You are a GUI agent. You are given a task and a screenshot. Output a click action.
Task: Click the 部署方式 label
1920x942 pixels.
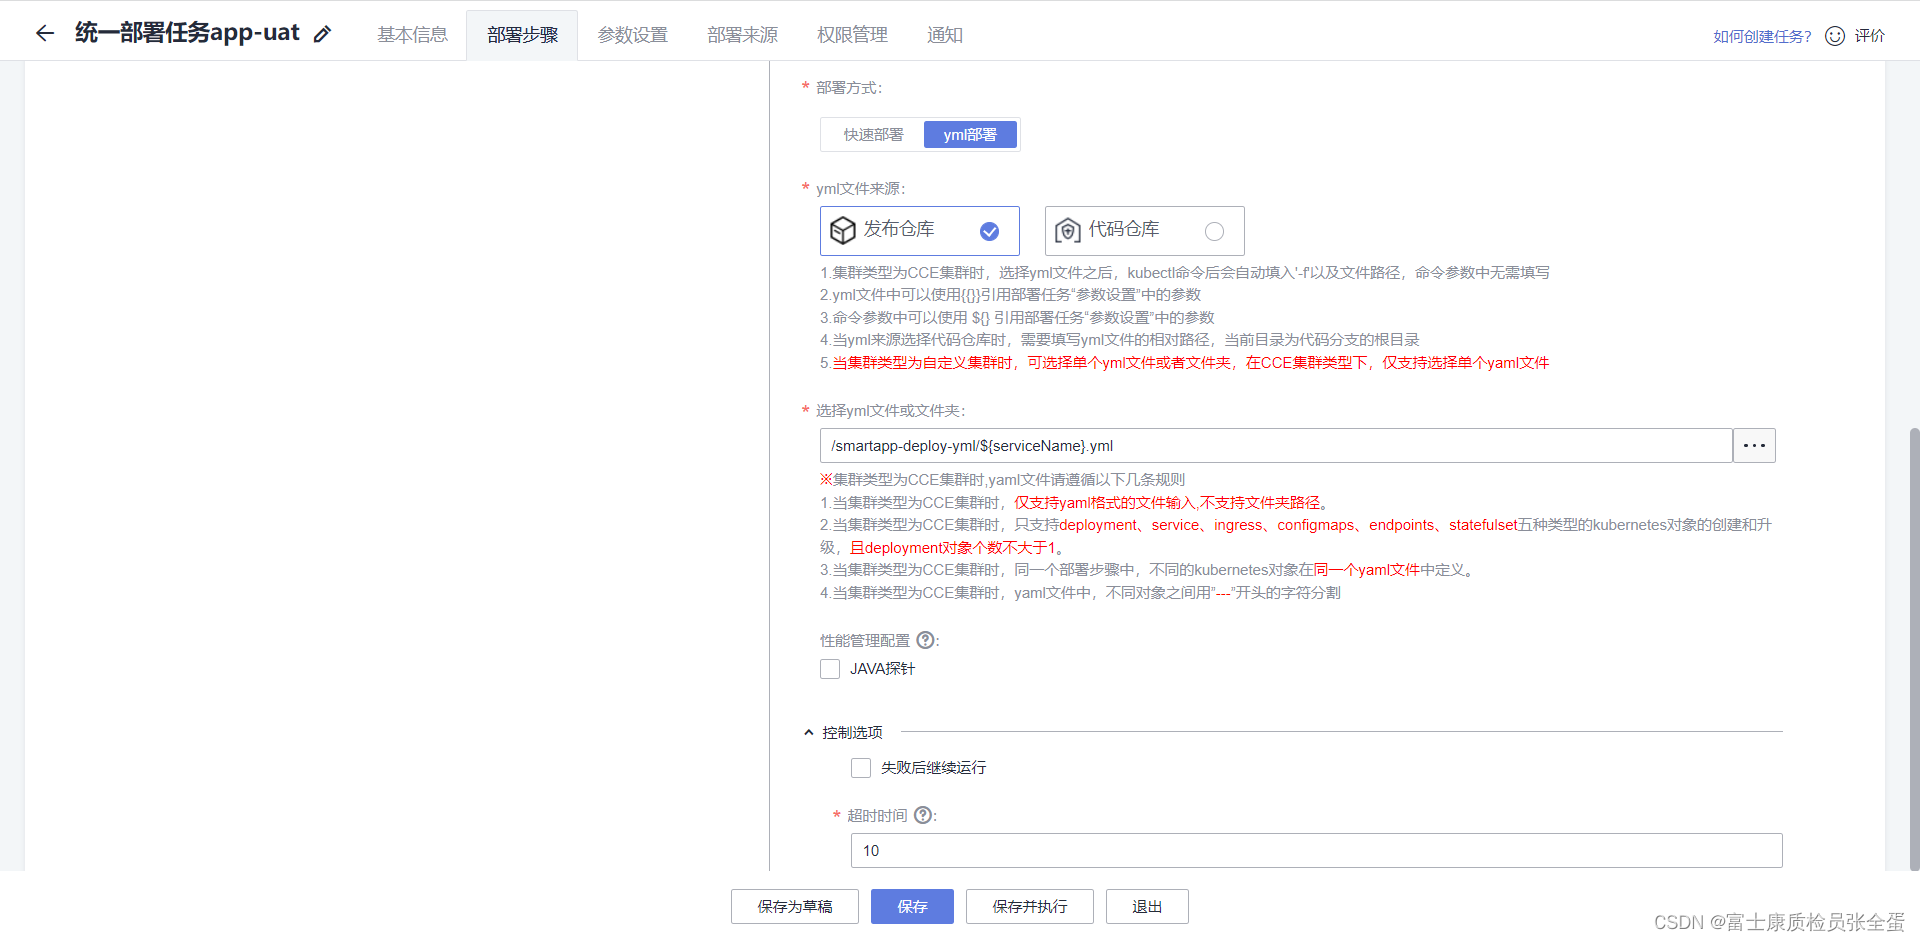pyautogui.click(x=849, y=88)
